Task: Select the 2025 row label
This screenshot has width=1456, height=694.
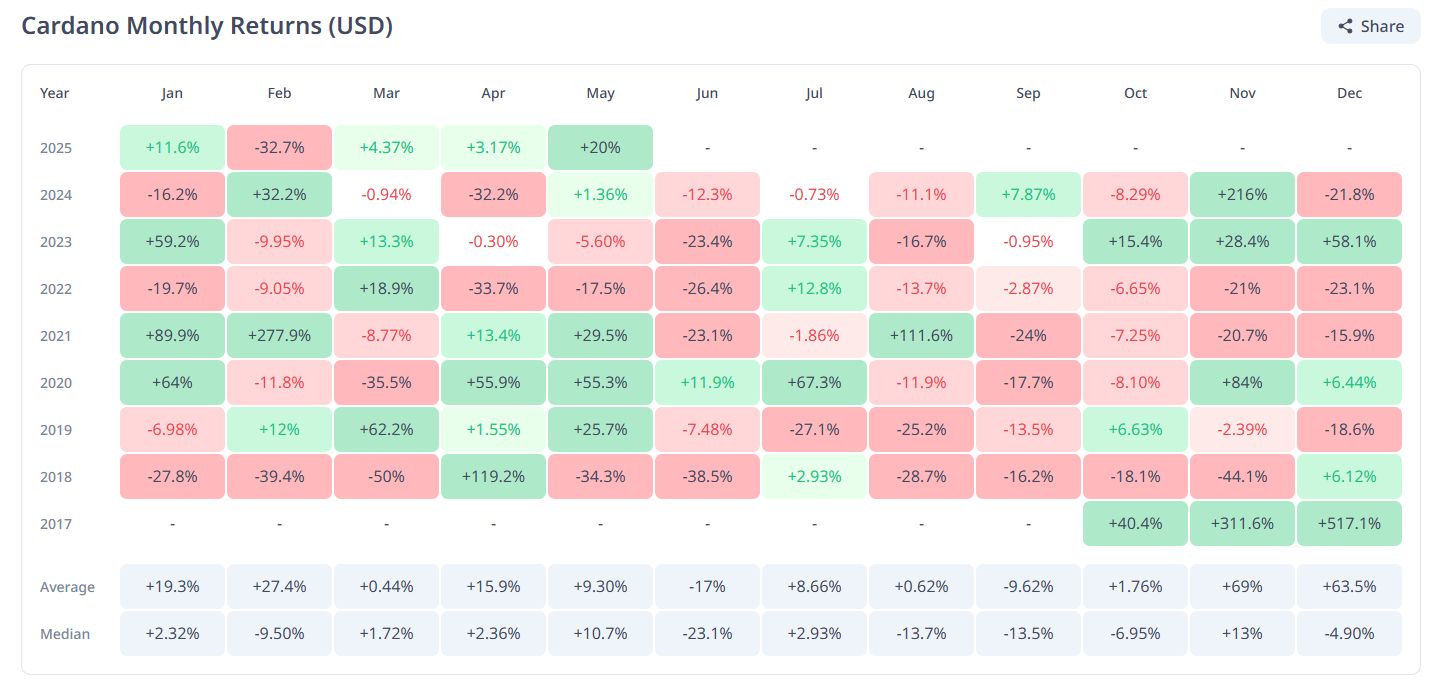Action: click(56, 148)
